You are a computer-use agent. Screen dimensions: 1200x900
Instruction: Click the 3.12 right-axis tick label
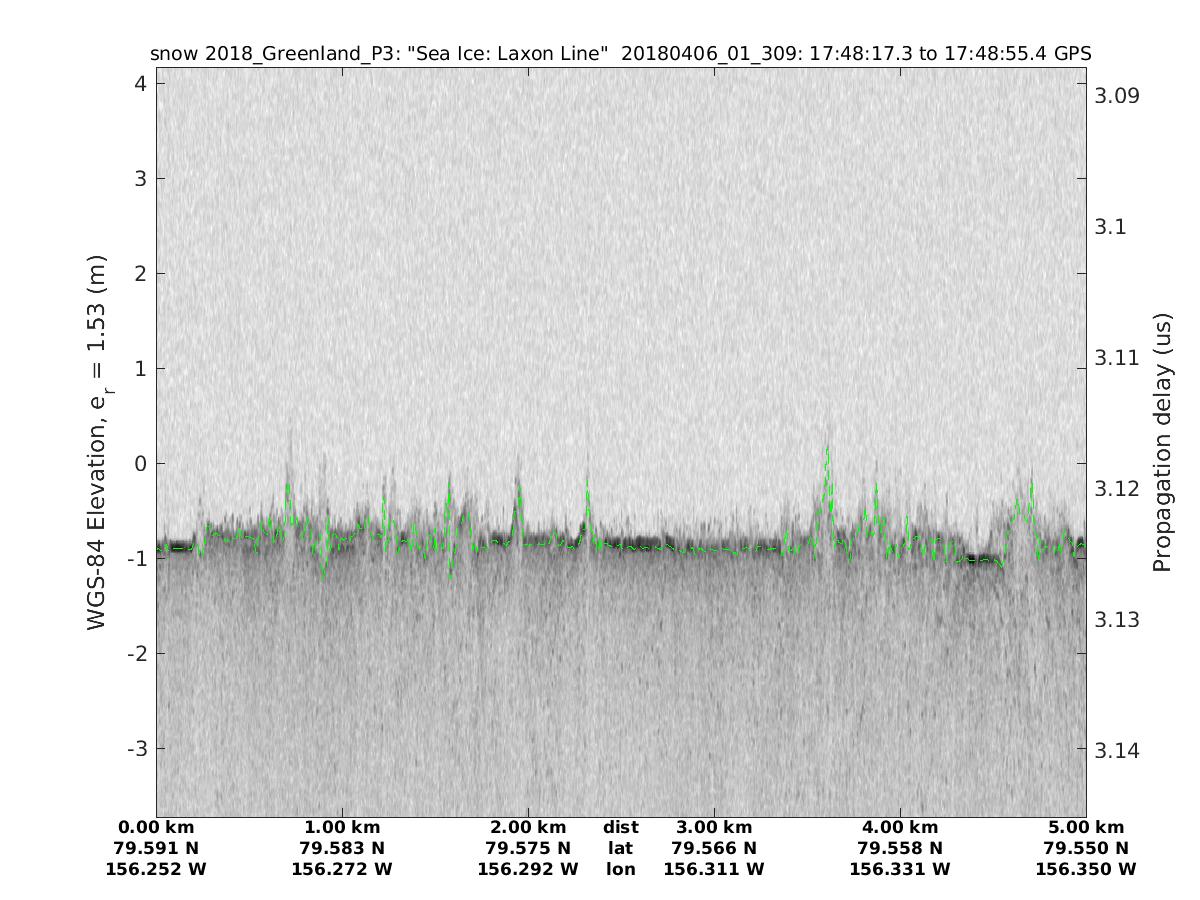click(1117, 488)
